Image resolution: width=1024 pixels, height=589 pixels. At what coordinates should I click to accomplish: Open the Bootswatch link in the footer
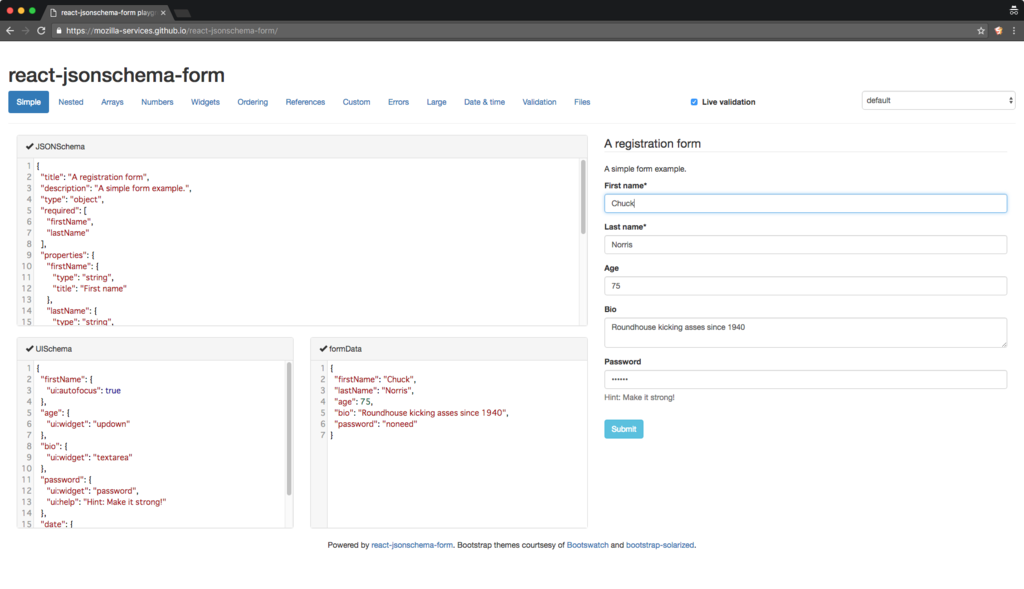[587, 545]
